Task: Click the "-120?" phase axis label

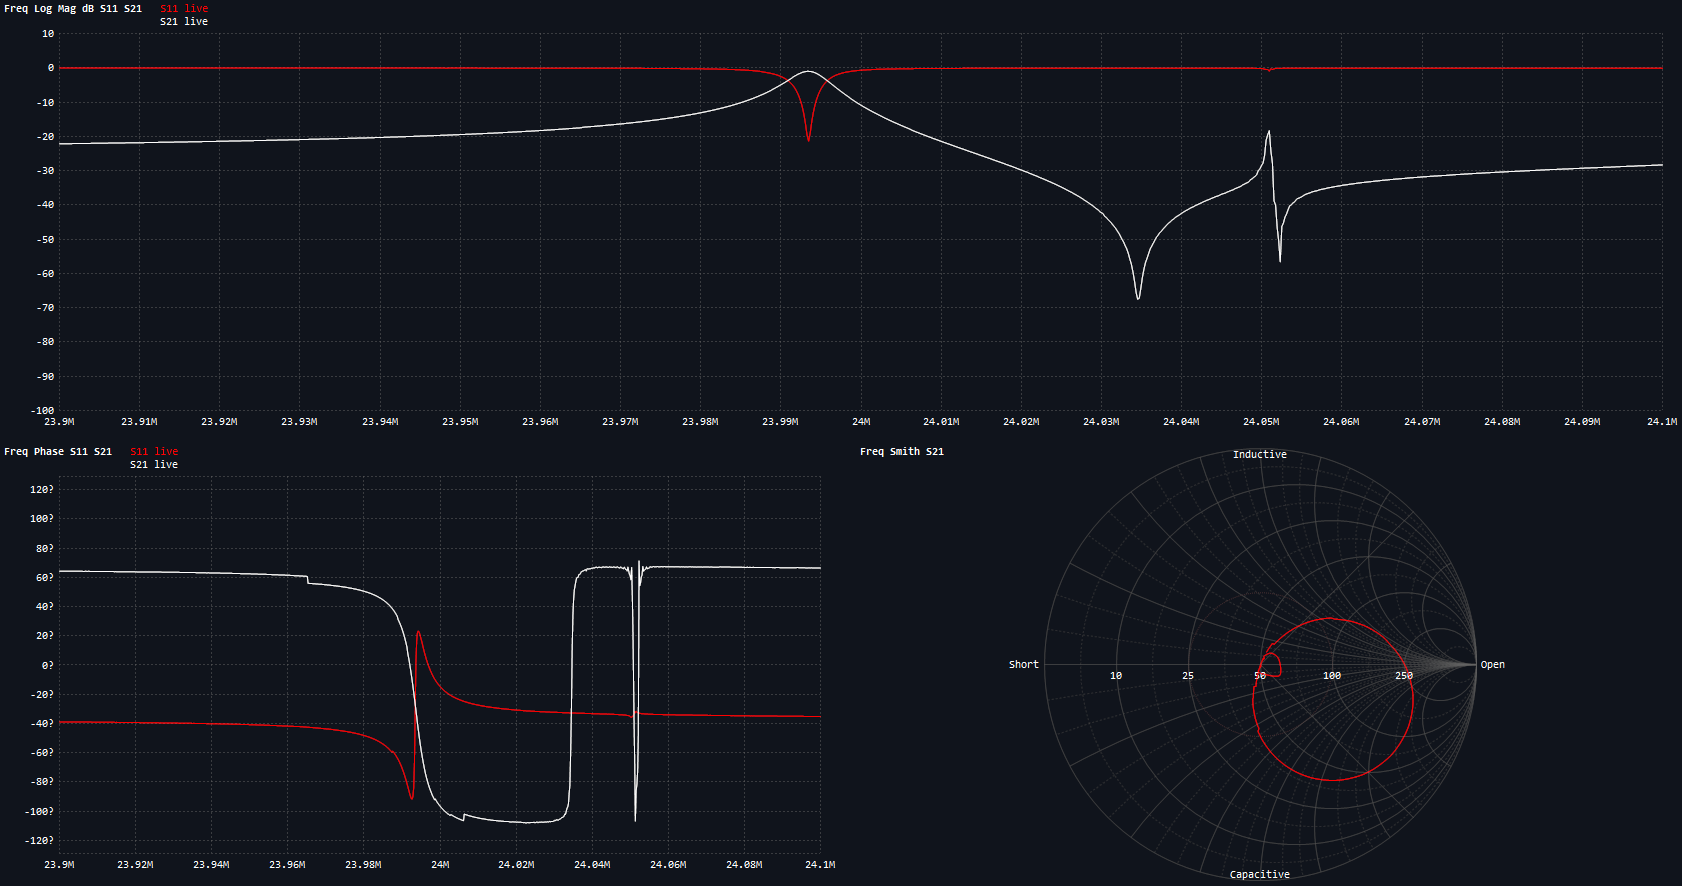Action: tap(39, 840)
